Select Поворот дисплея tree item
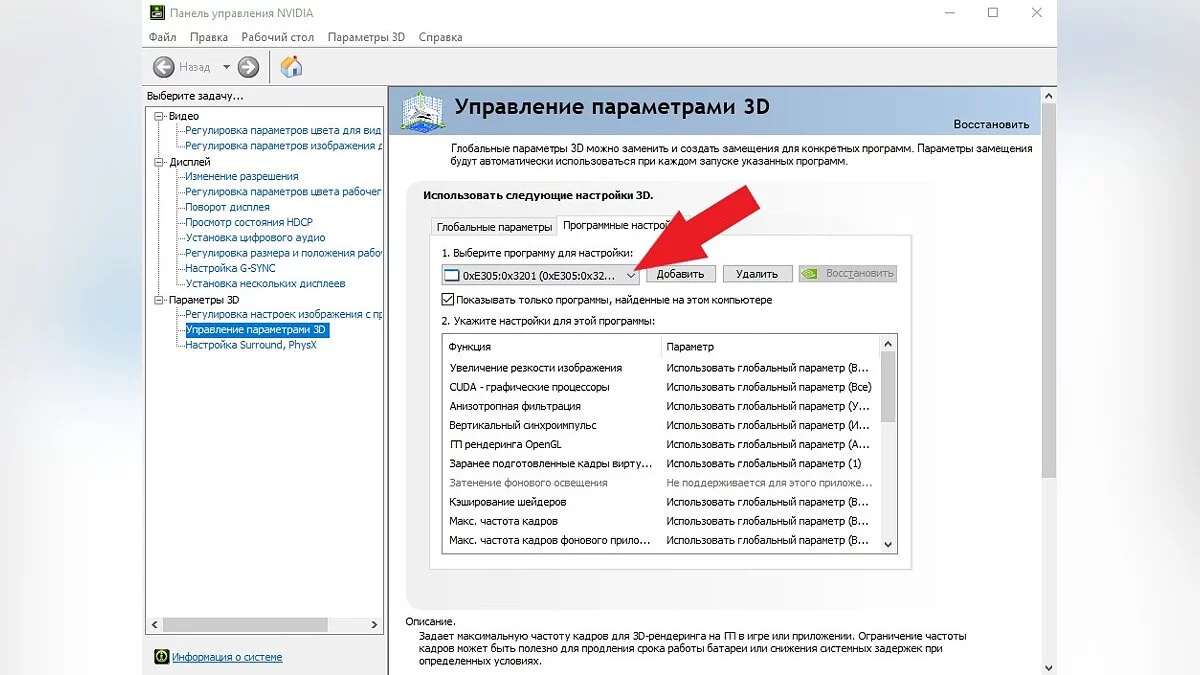The height and width of the screenshot is (675, 1200). point(227,207)
